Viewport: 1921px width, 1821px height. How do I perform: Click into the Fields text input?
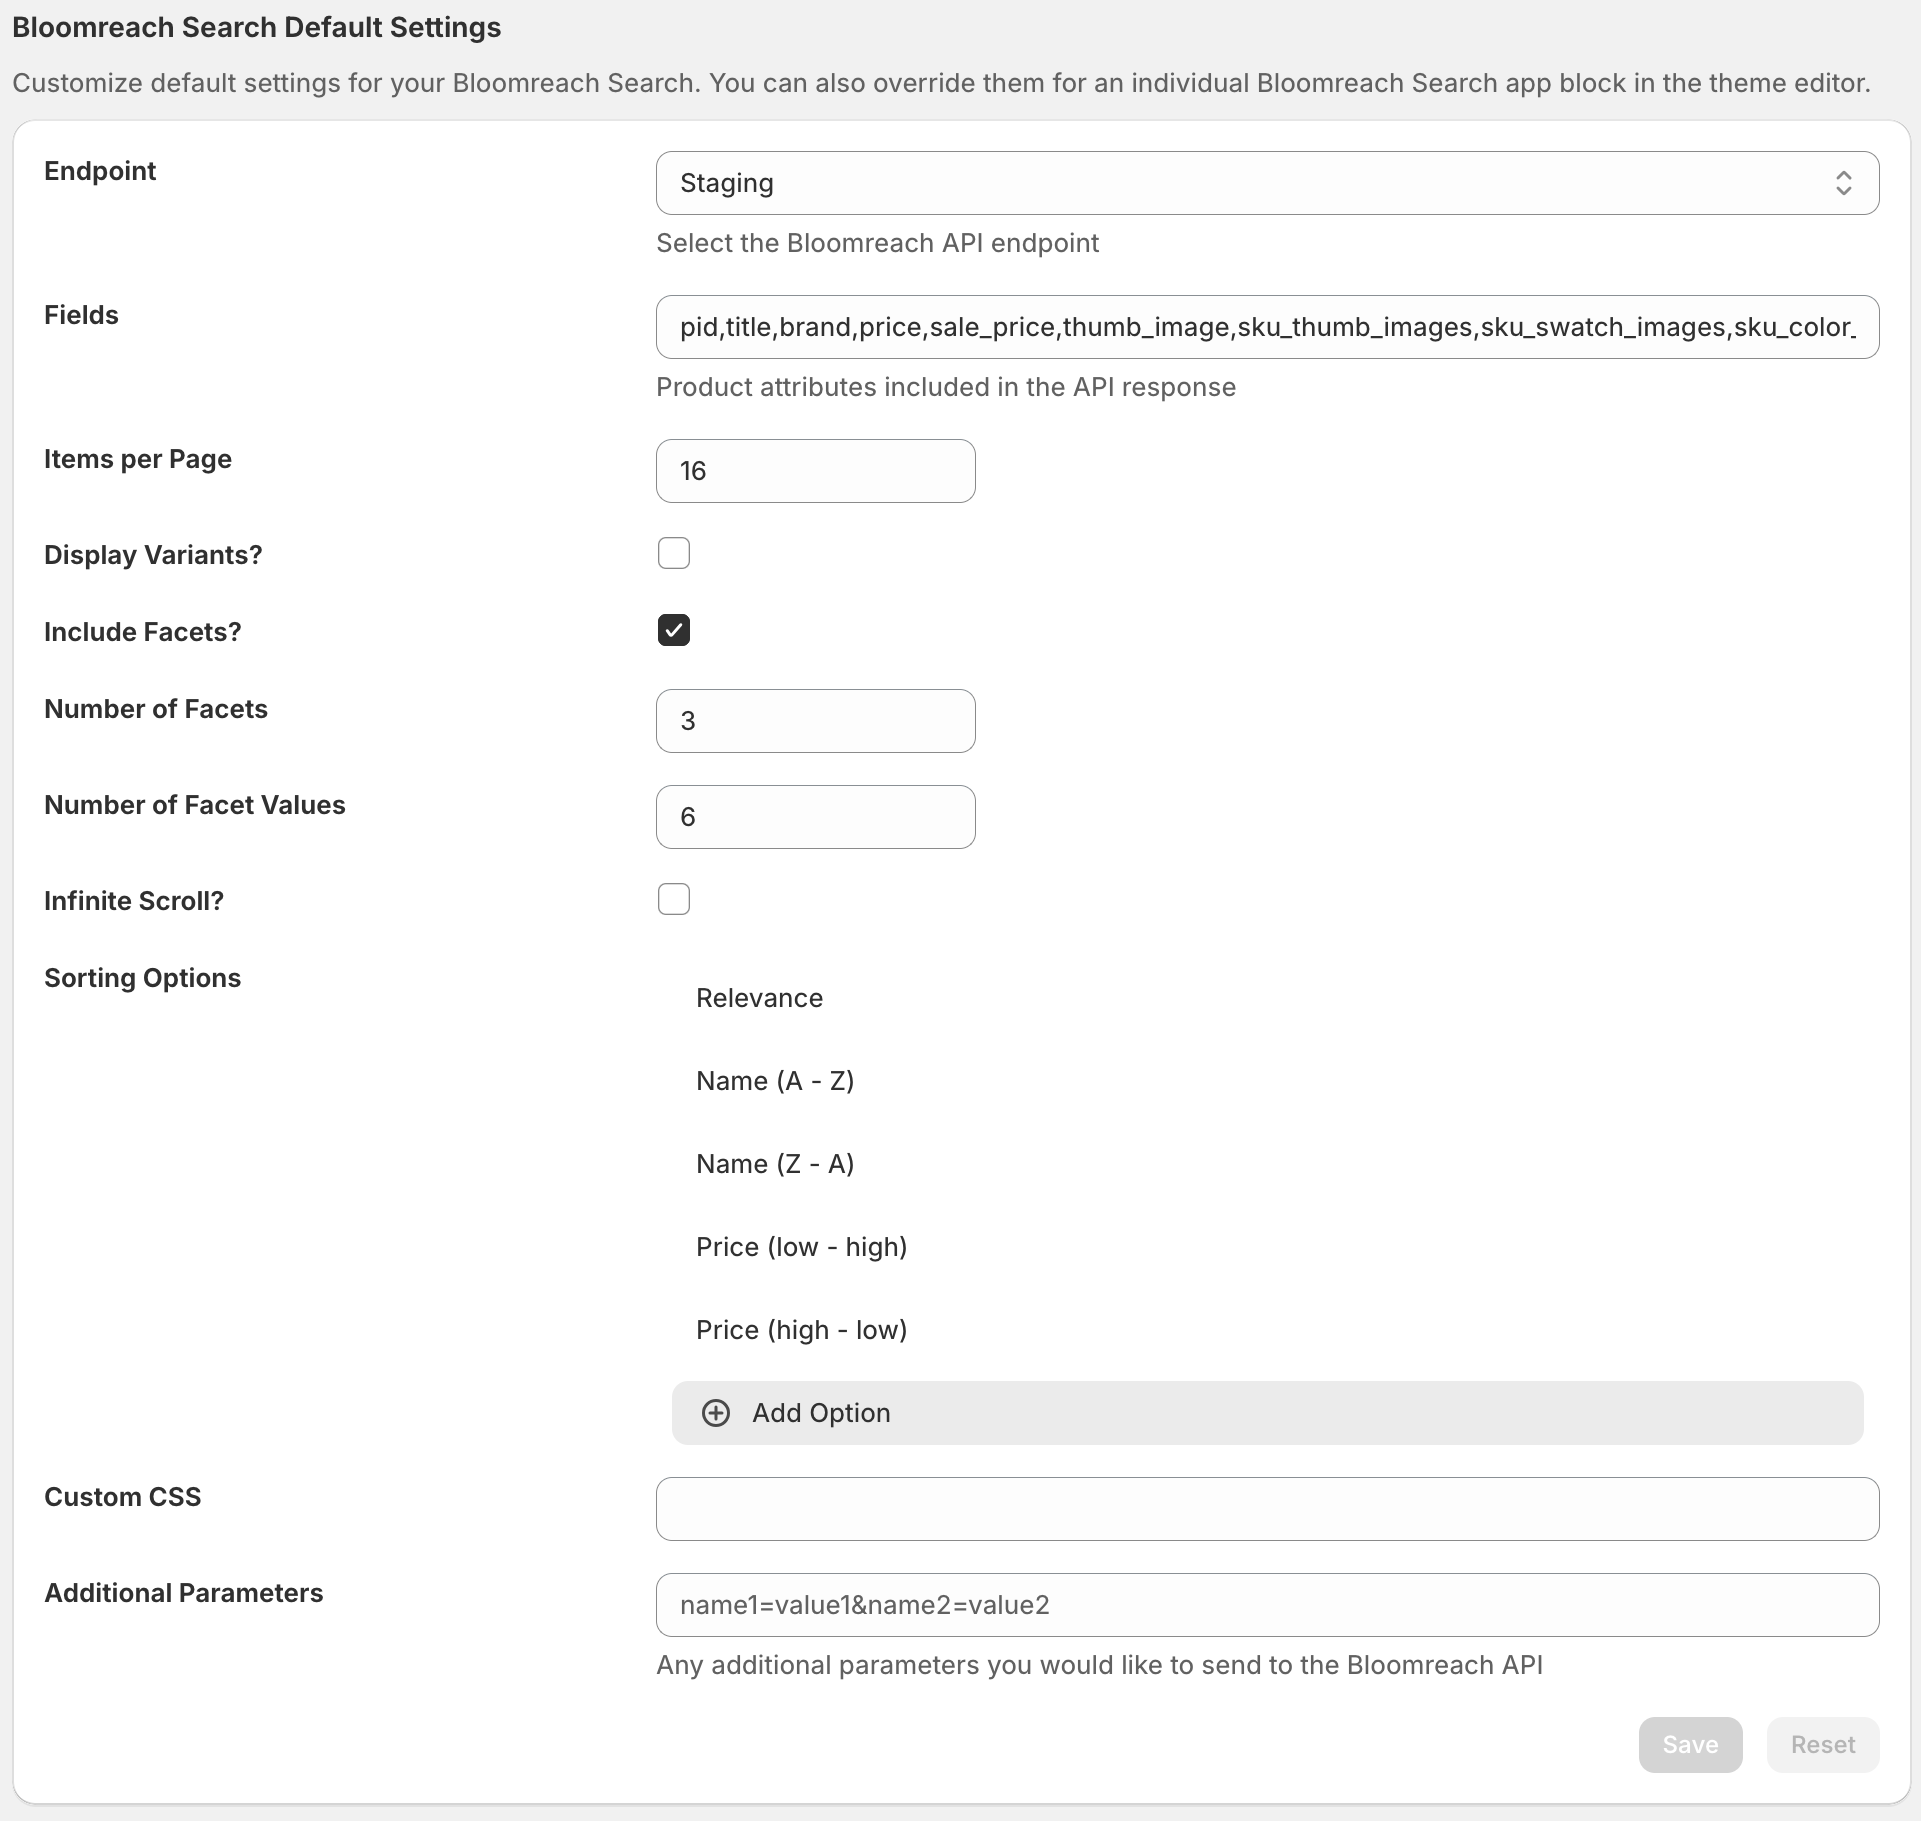pos(1267,327)
